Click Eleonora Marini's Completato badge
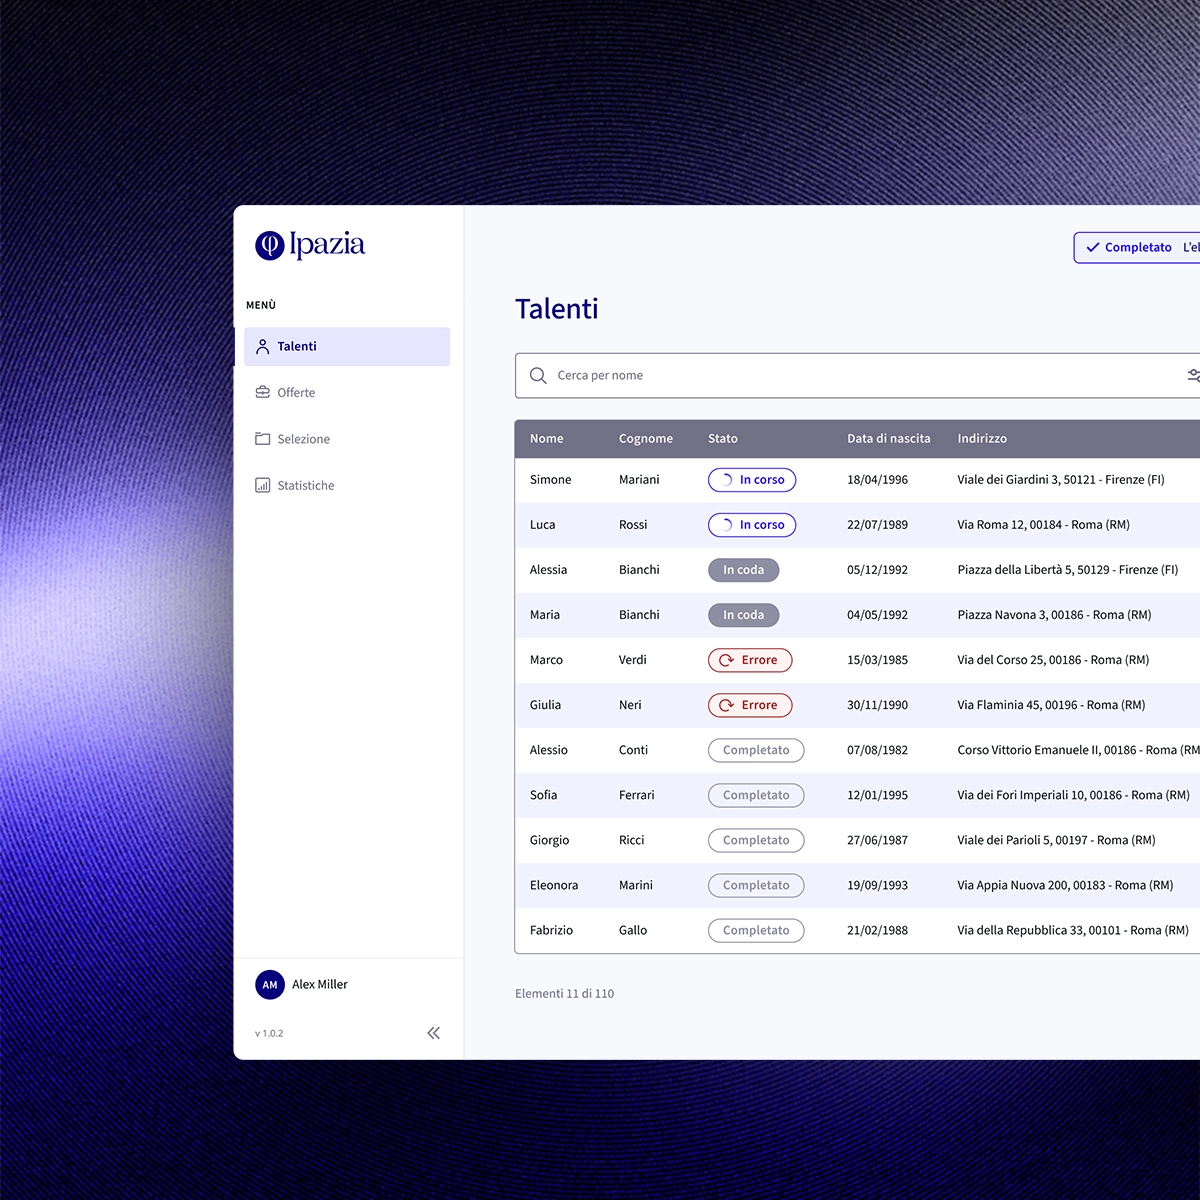The image size is (1200, 1200). point(756,885)
